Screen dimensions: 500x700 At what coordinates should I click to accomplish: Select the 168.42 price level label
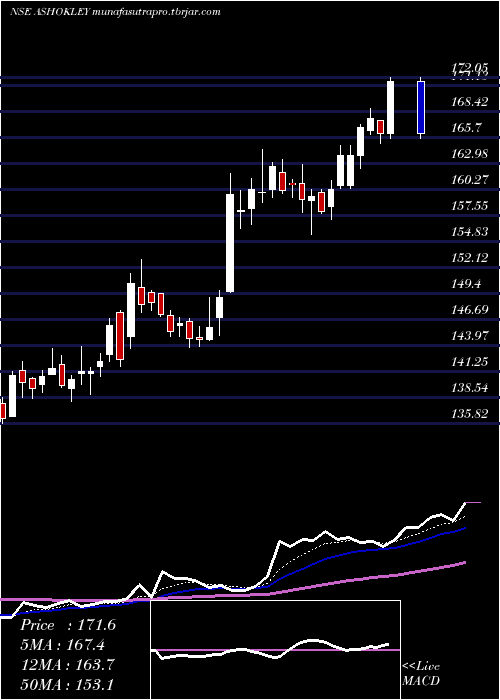click(x=469, y=102)
